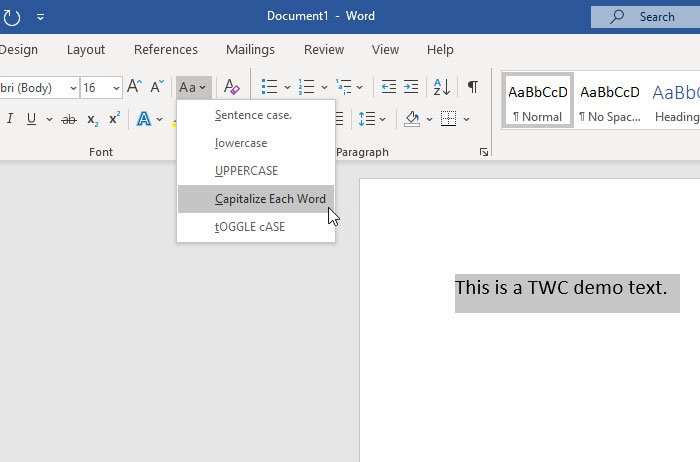Screen dimensions: 700x462
Task: Open the Line Spacing dropdown arrow
Action: tap(383, 119)
